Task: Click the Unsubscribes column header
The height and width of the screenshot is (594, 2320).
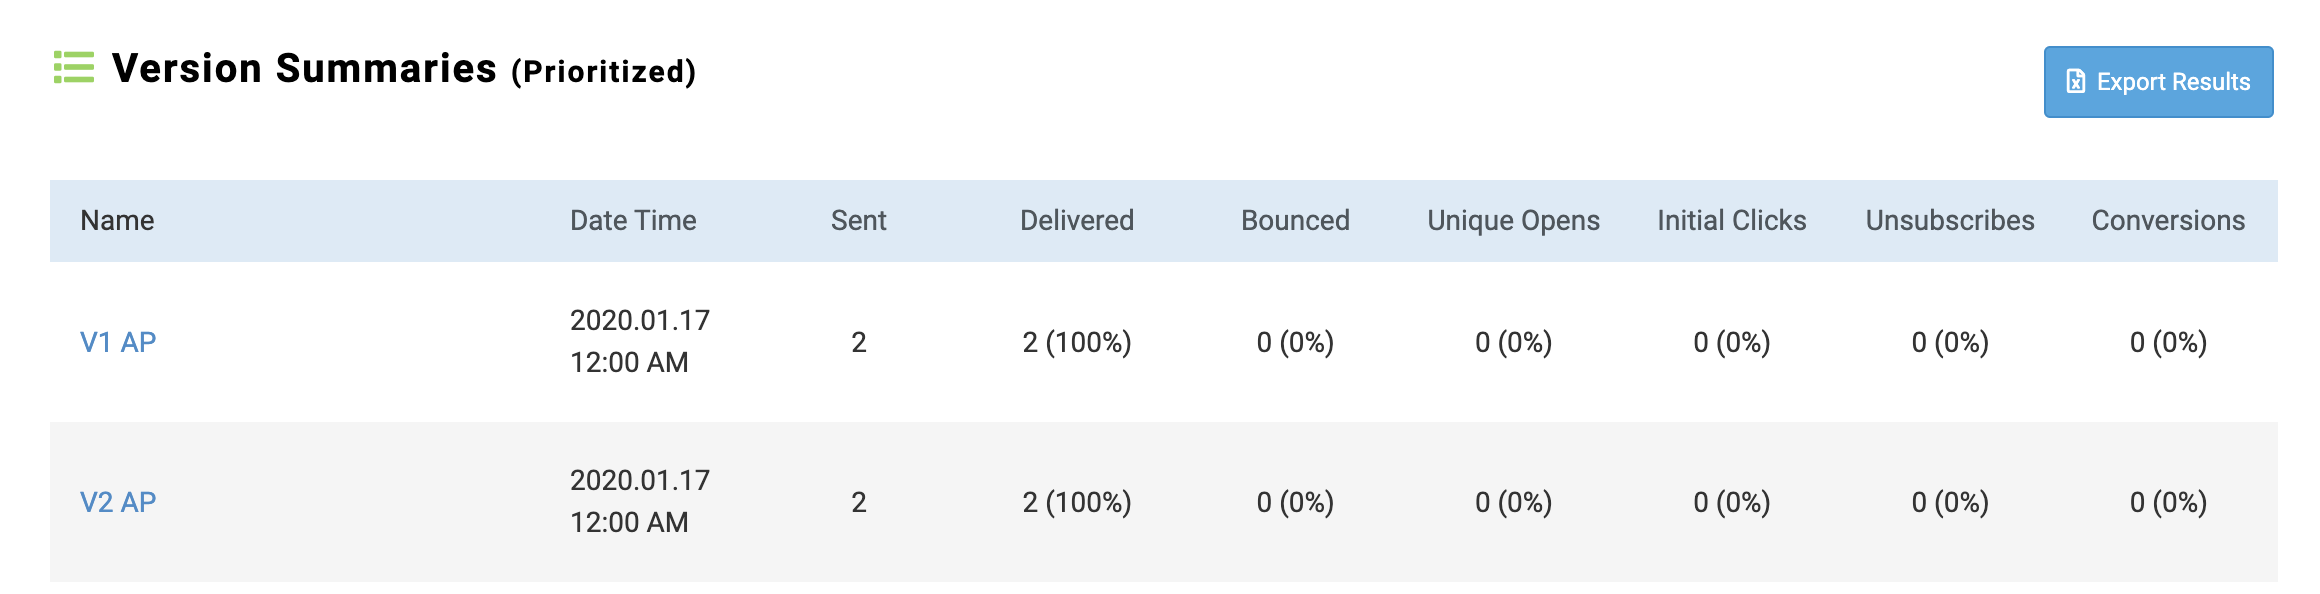Action: click(1950, 221)
